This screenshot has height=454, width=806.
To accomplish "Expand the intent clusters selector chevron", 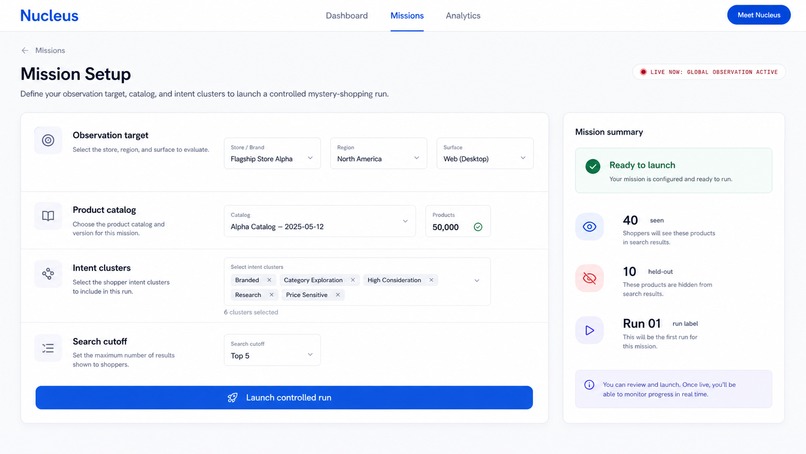I will tap(477, 281).
